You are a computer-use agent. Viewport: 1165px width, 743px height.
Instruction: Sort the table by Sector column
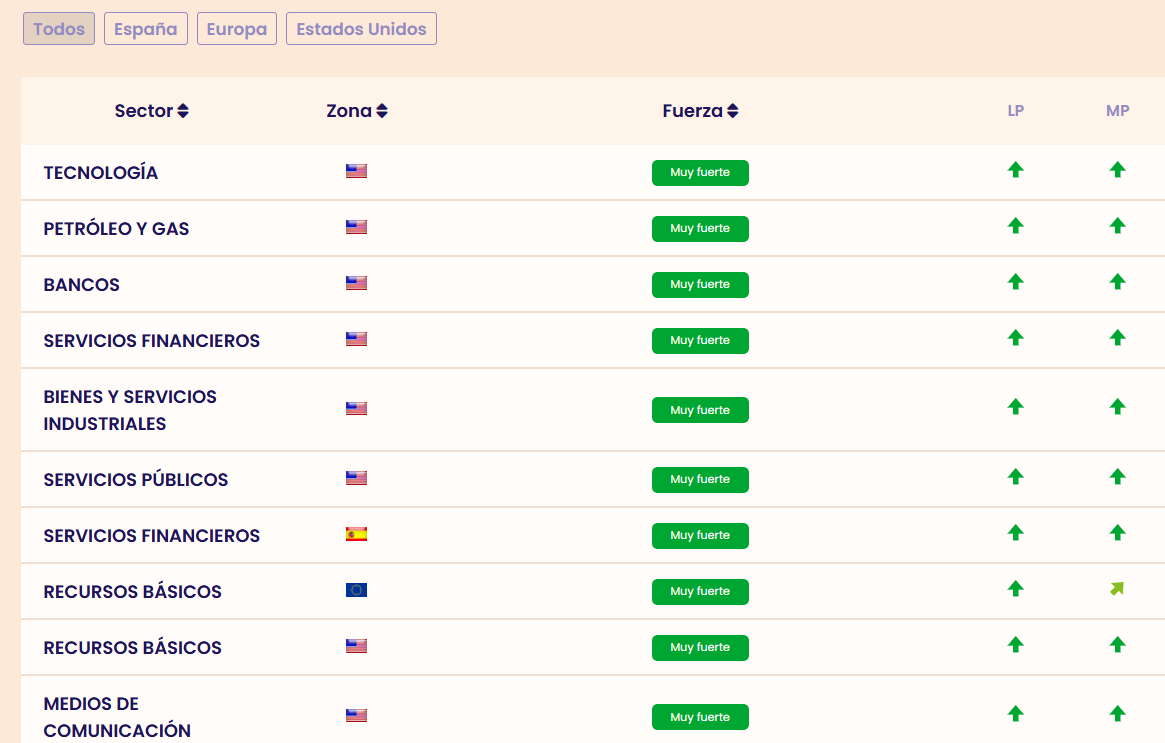pyautogui.click(x=152, y=111)
